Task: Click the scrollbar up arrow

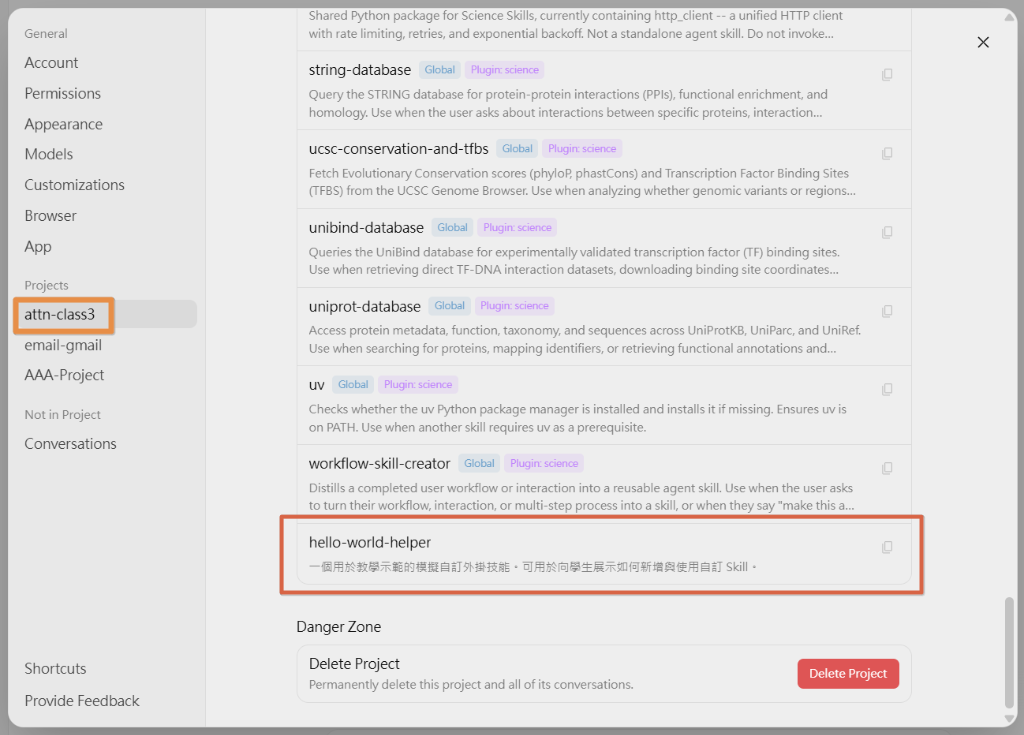Action: pyautogui.click(x=1010, y=17)
